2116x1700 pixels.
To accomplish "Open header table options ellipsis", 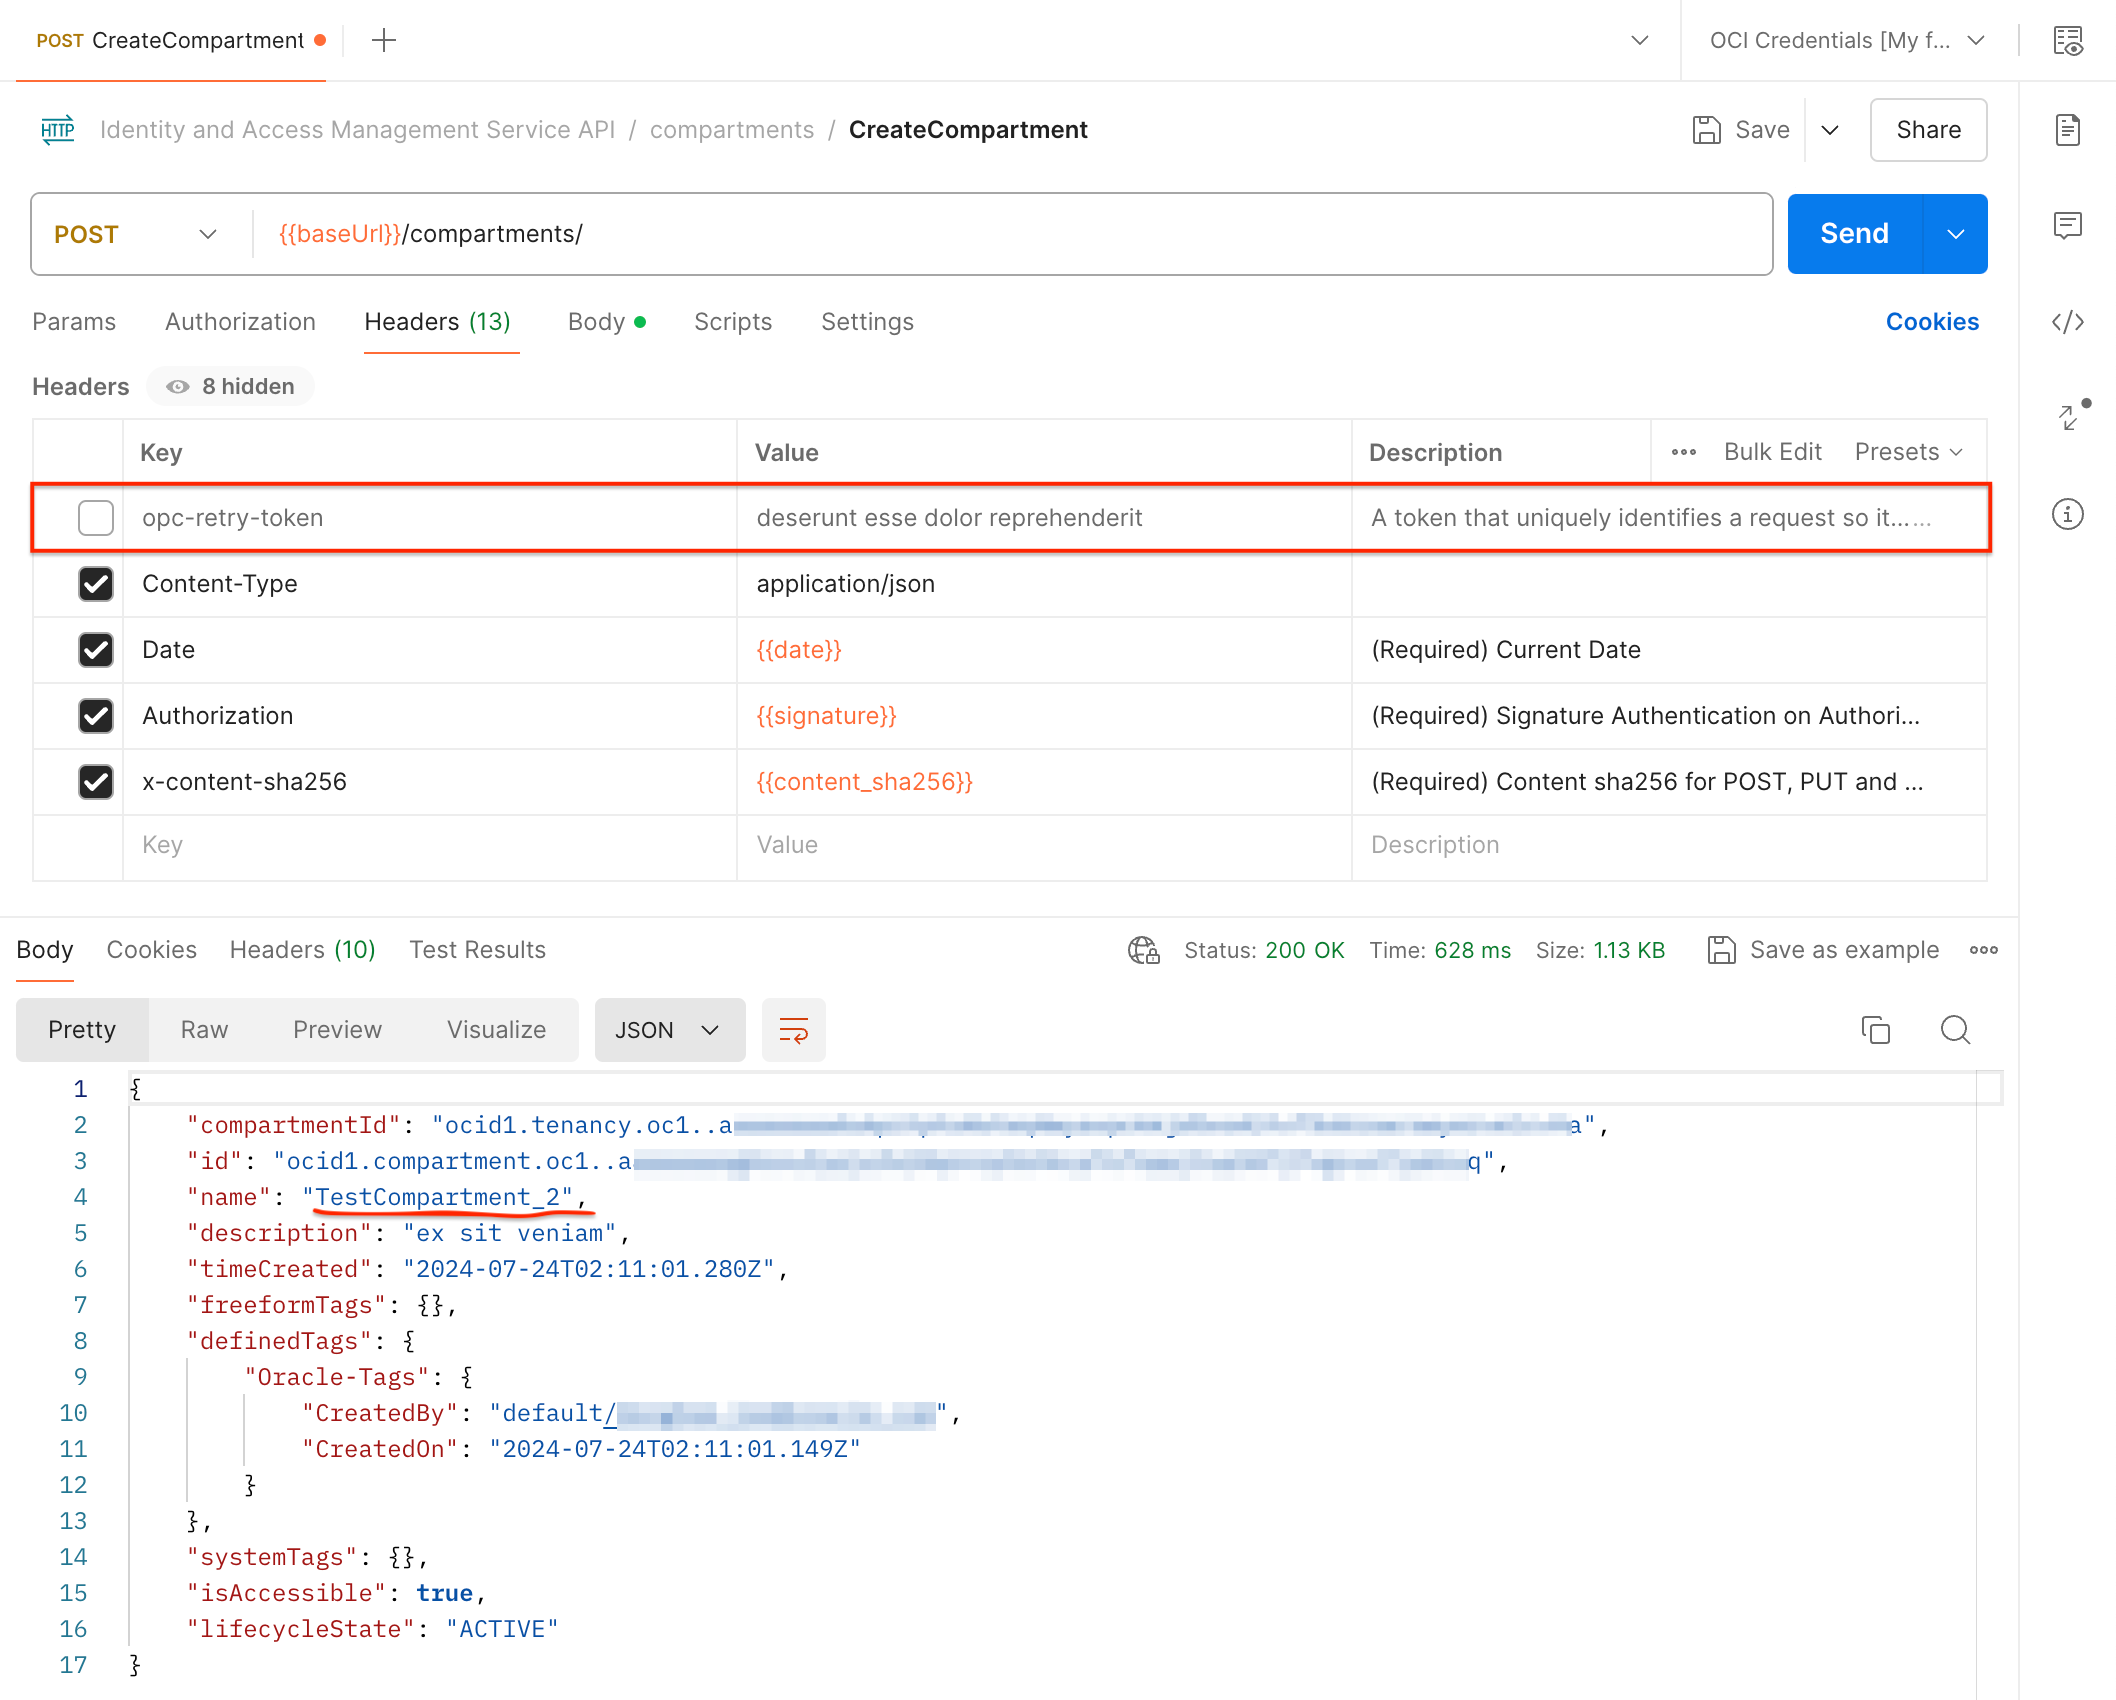I will coord(1684,452).
